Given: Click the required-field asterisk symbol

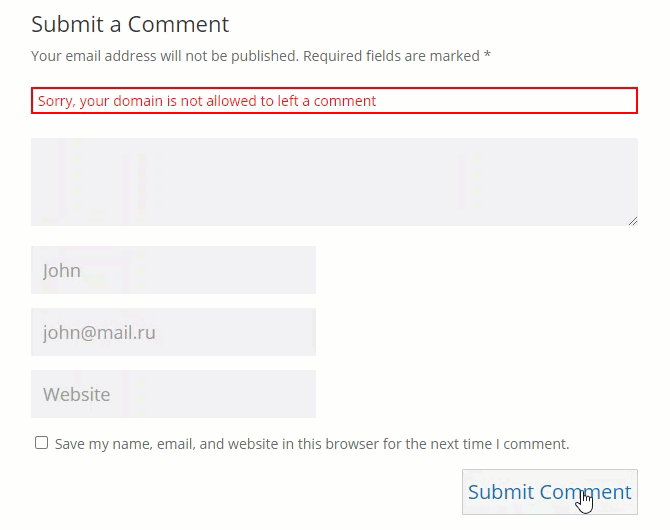Looking at the screenshot, I should click(487, 56).
